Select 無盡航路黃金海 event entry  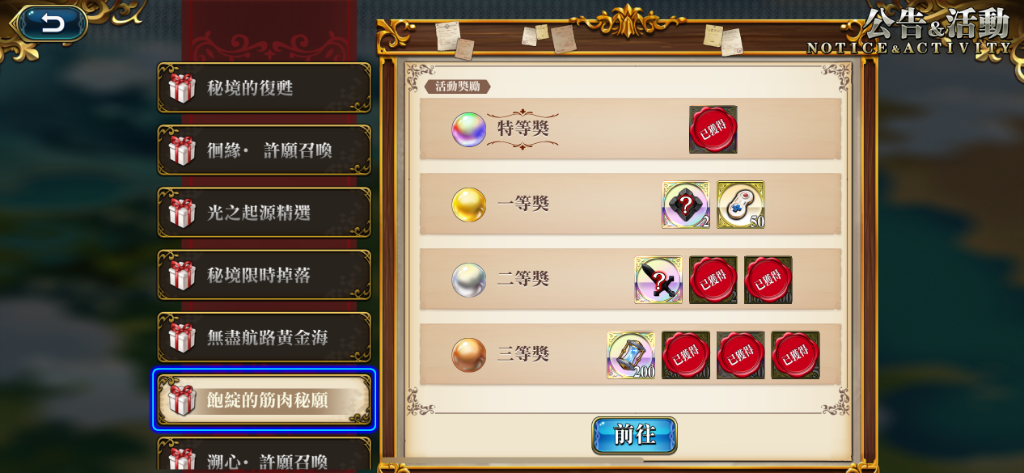(264, 337)
